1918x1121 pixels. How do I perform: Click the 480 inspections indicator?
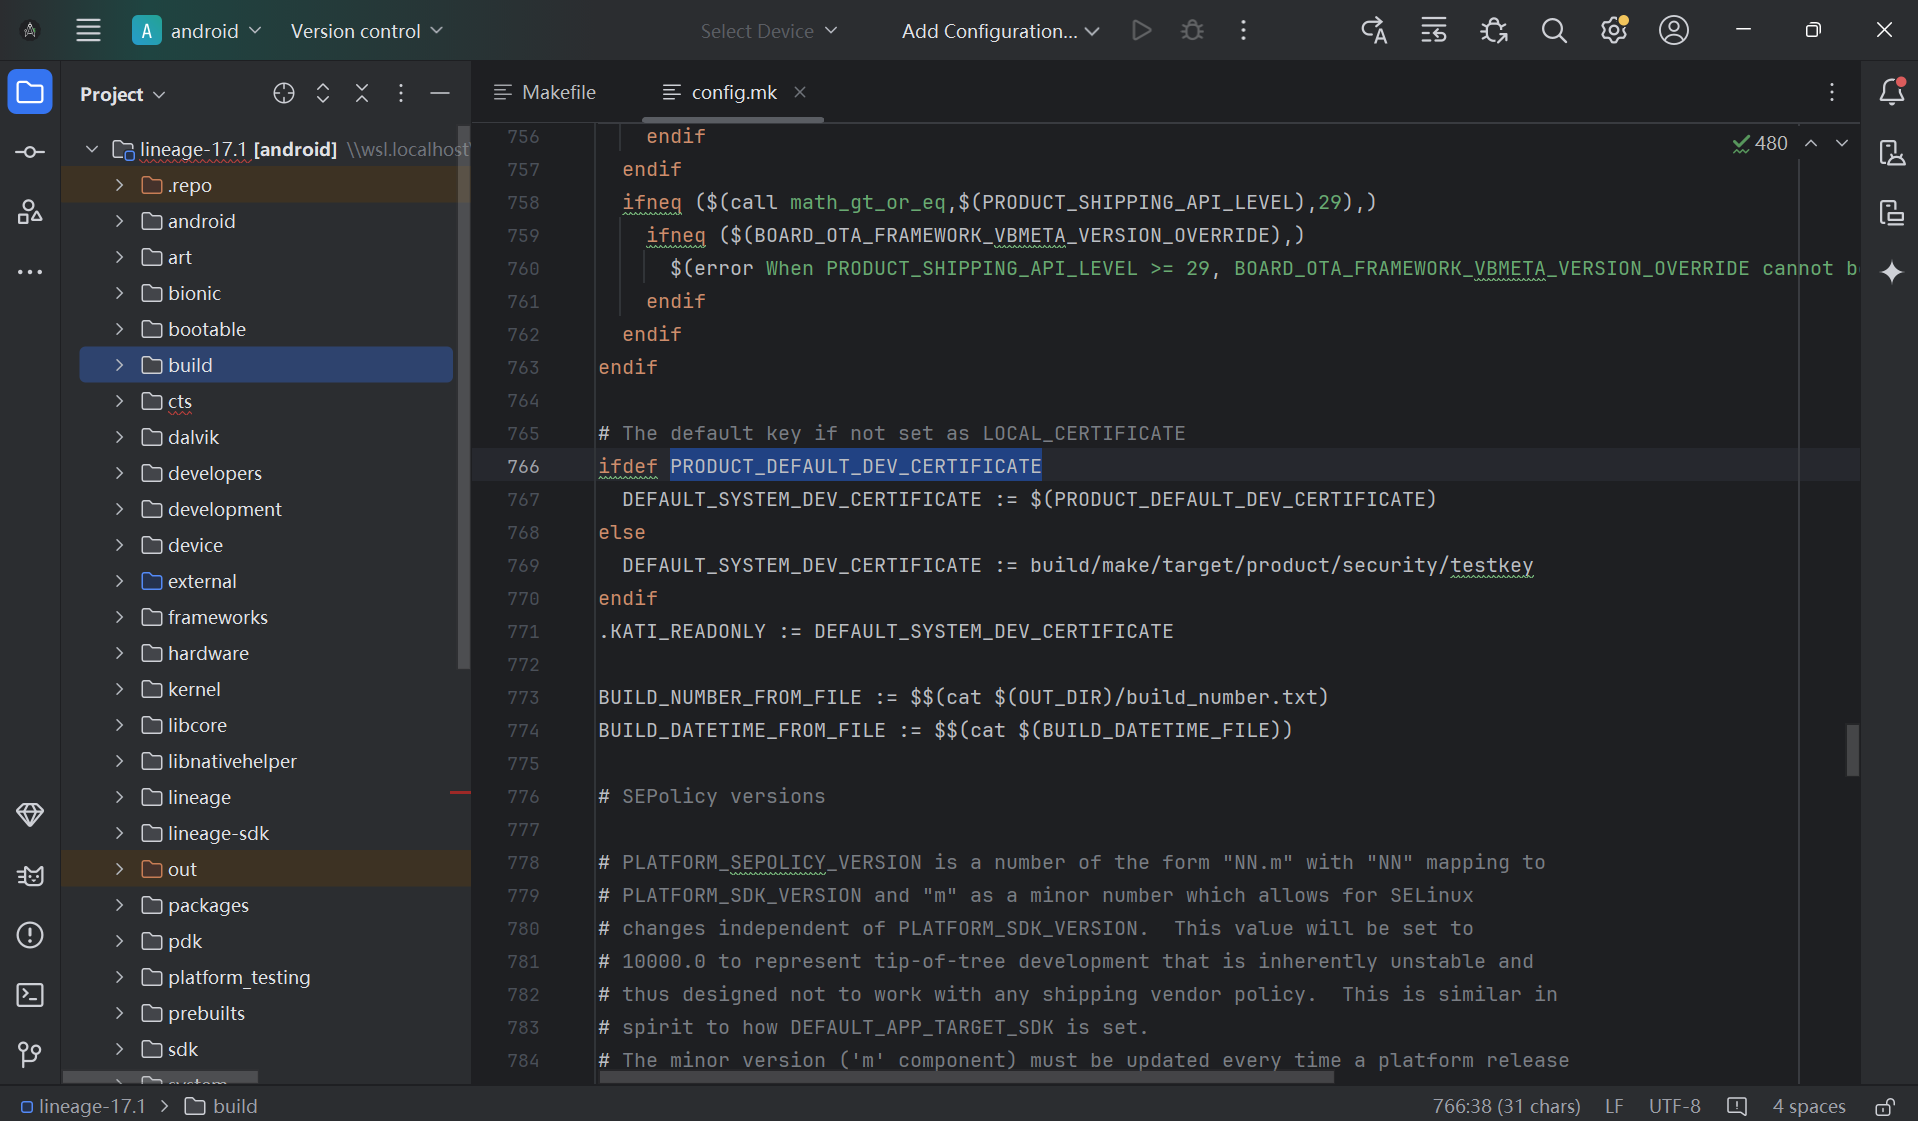pyautogui.click(x=1760, y=143)
